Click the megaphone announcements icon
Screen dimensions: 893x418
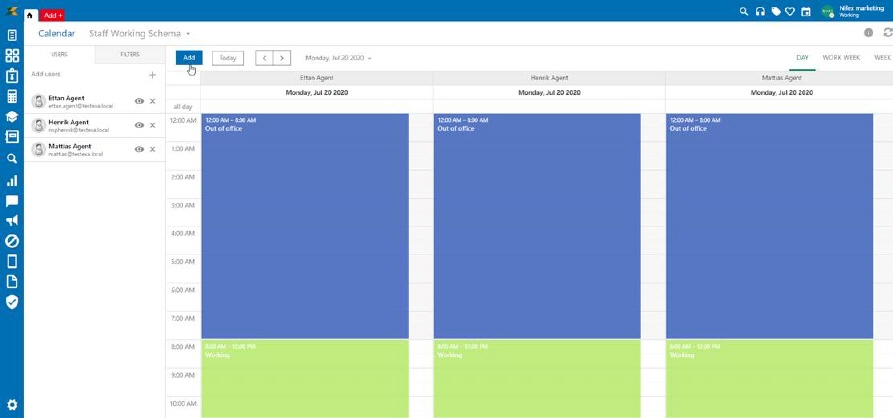click(x=12, y=221)
